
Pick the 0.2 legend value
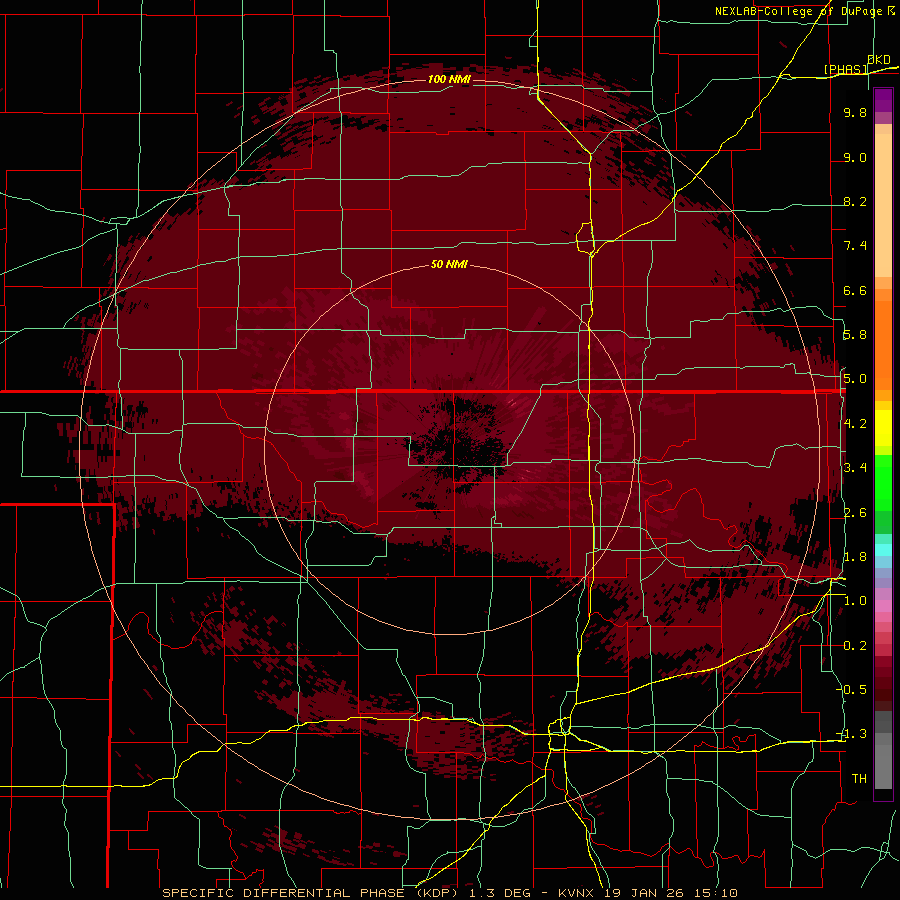(855, 646)
